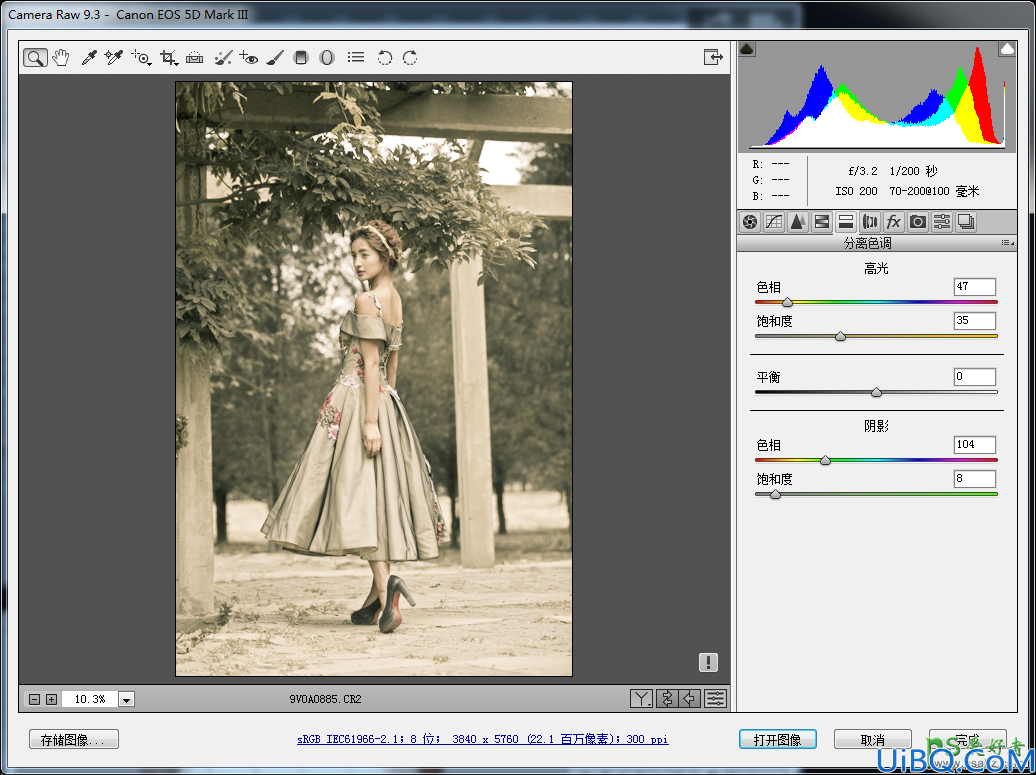
Task: Select the Zoom tool in the toolbar
Action: (35, 57)
